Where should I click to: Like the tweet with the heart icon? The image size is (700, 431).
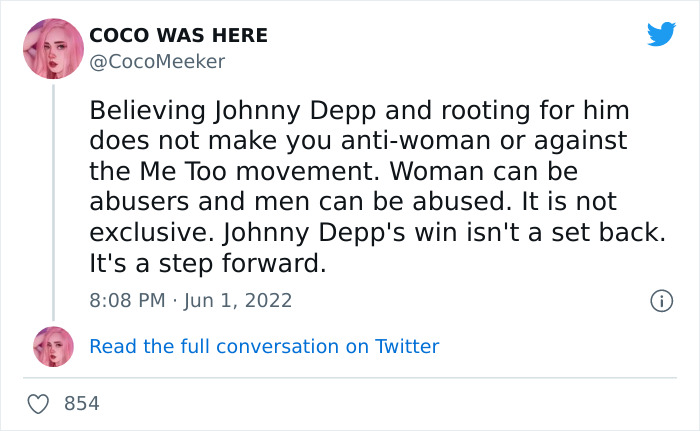39,404
